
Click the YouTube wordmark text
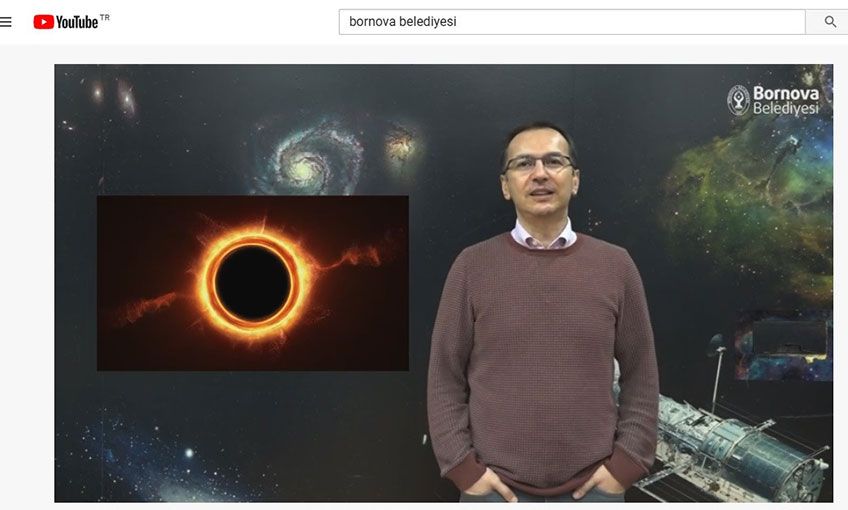[x=77, y=22]
